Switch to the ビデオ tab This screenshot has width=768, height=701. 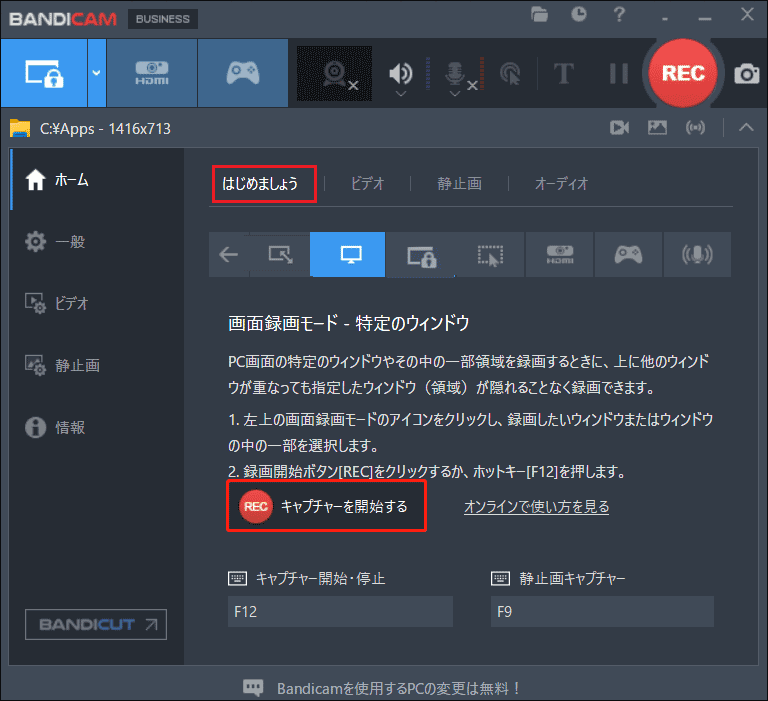pyautogui.click(x=367, y=184)
